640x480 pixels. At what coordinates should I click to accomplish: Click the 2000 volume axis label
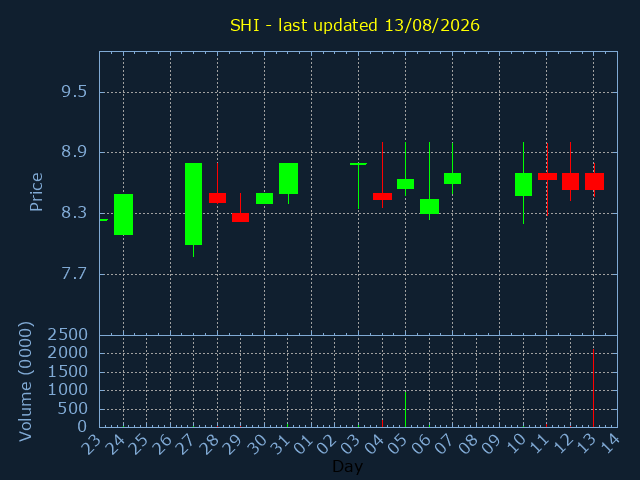point(68,353)
